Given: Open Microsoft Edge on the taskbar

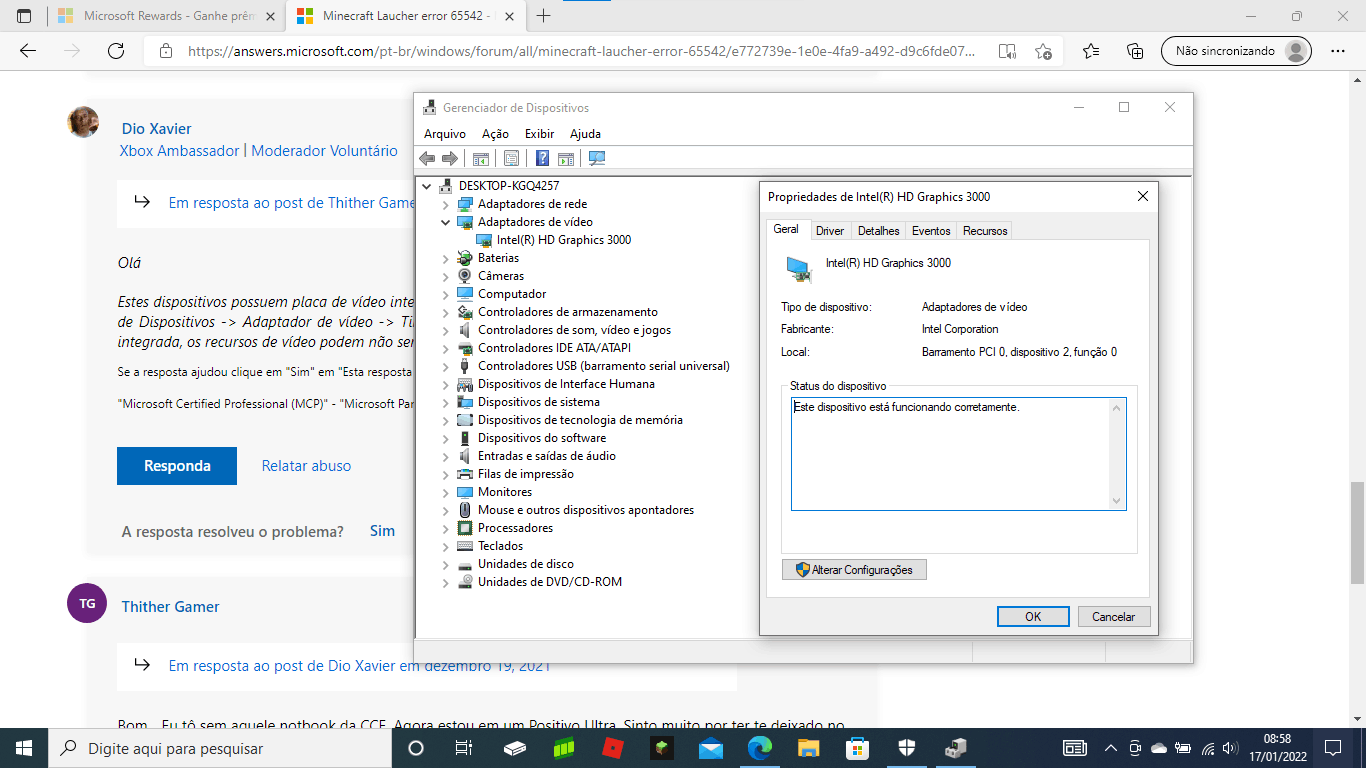Looking at the screenshot, I should point(760,748).
